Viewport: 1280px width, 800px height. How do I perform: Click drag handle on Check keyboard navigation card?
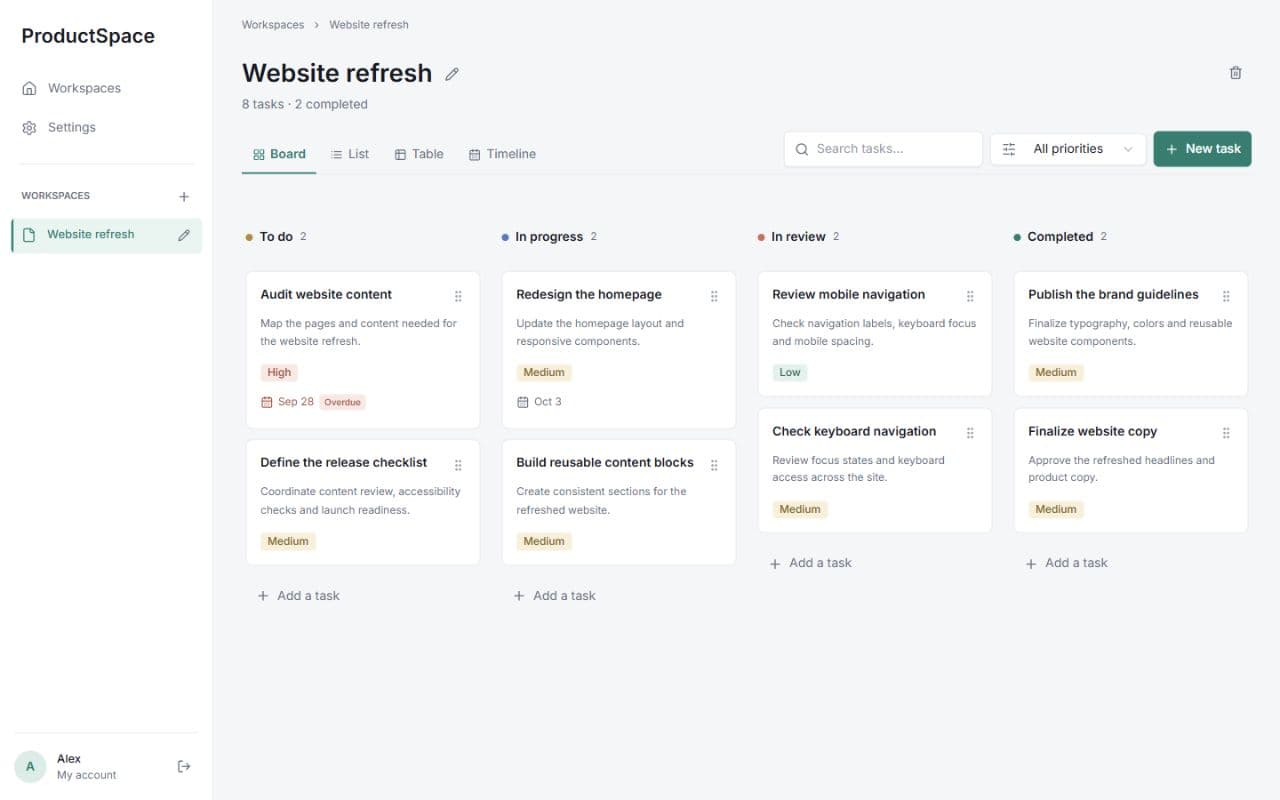point(970,433)
